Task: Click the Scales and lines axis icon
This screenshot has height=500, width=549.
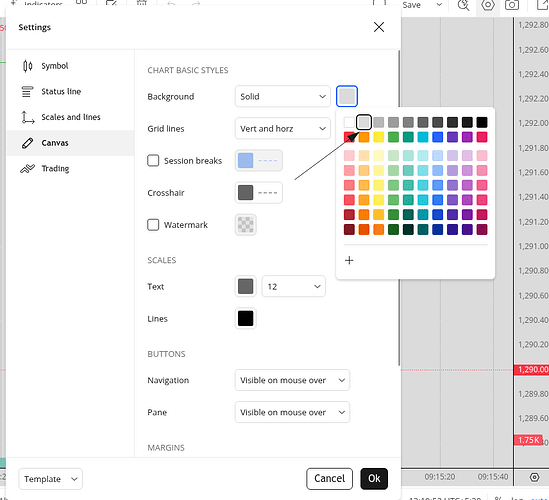Action: [28, 117]
